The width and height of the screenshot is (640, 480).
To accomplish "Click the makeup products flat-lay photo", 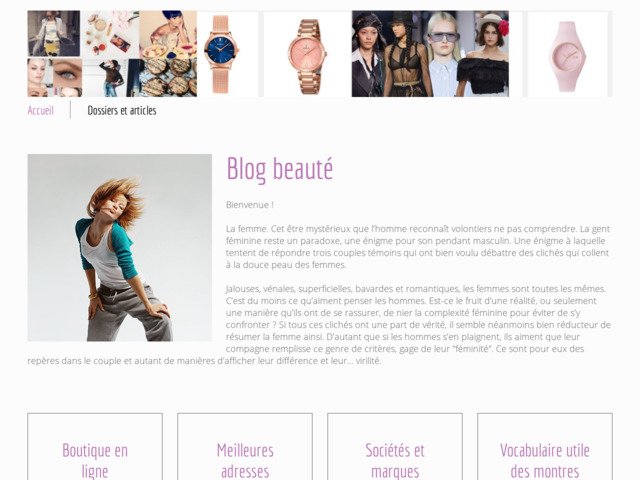I will [x=111, y=34].
